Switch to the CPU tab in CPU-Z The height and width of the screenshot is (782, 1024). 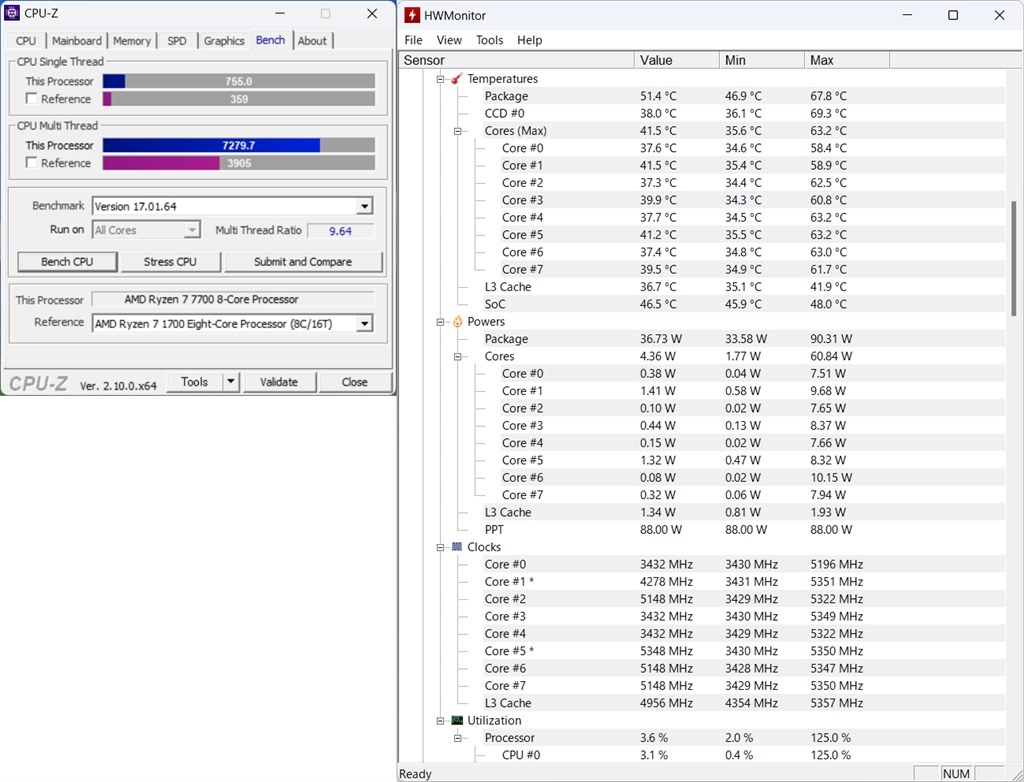coord(26,41)
